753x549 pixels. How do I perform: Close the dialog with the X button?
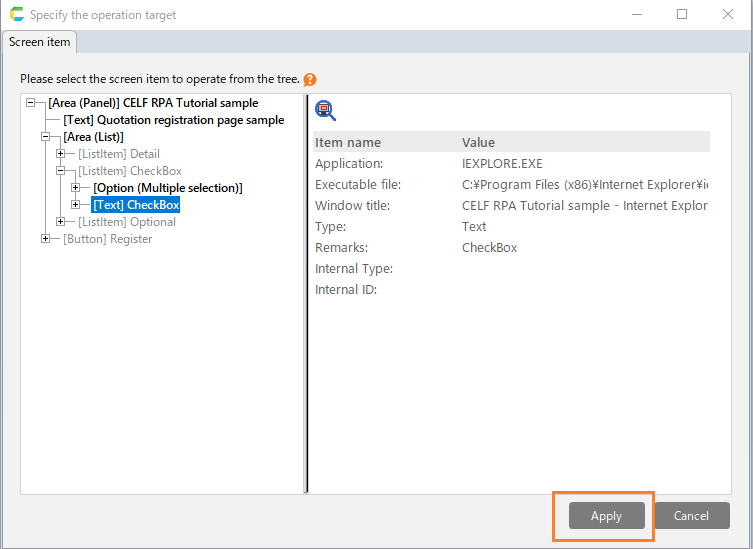[727, 15]
